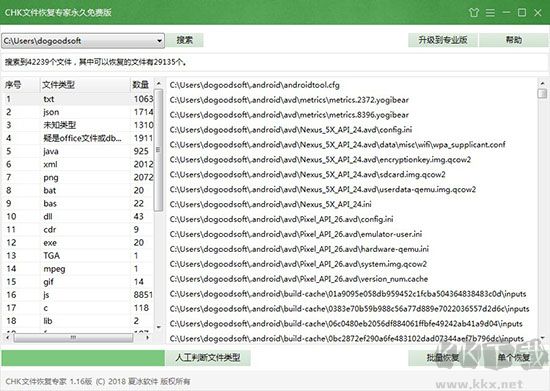Click the 人工判断文件类型 button
550x391 pixels.
[208, 358]
